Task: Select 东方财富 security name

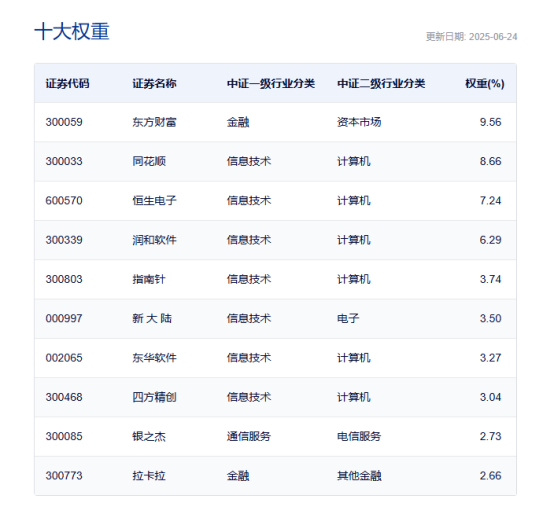Action: [x=154, y=122]
